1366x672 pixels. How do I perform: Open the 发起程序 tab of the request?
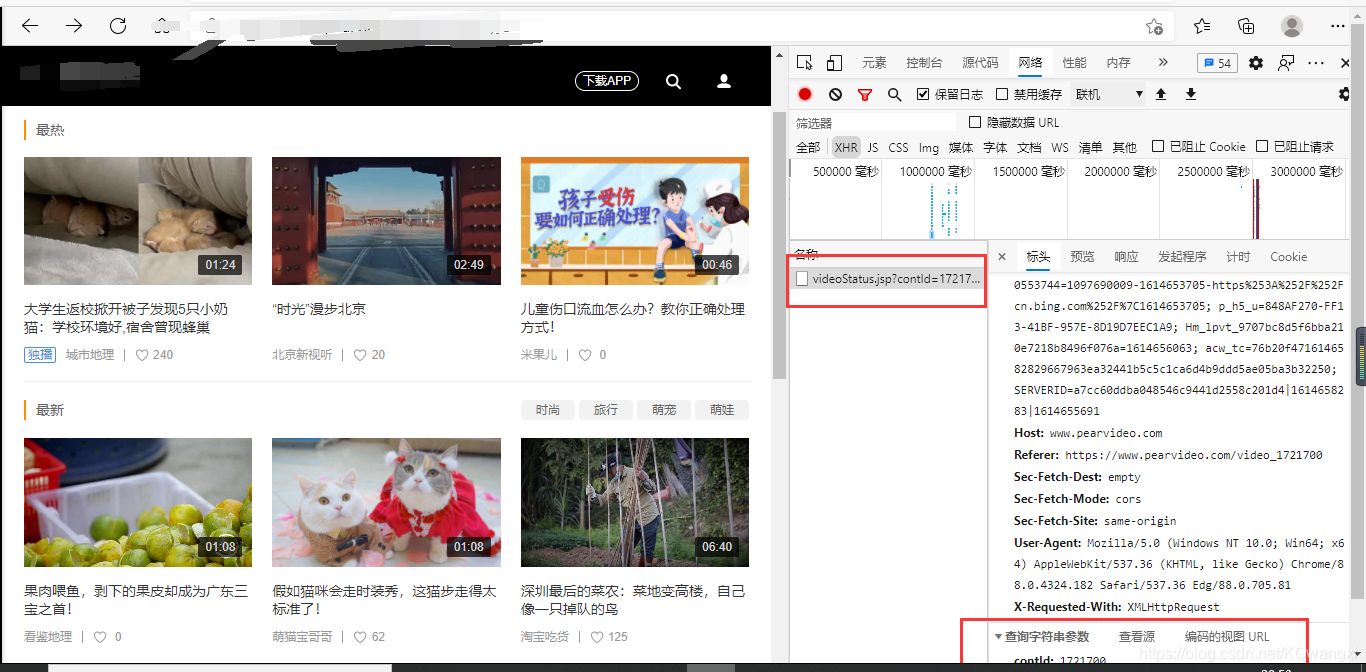coord(1182,257)
